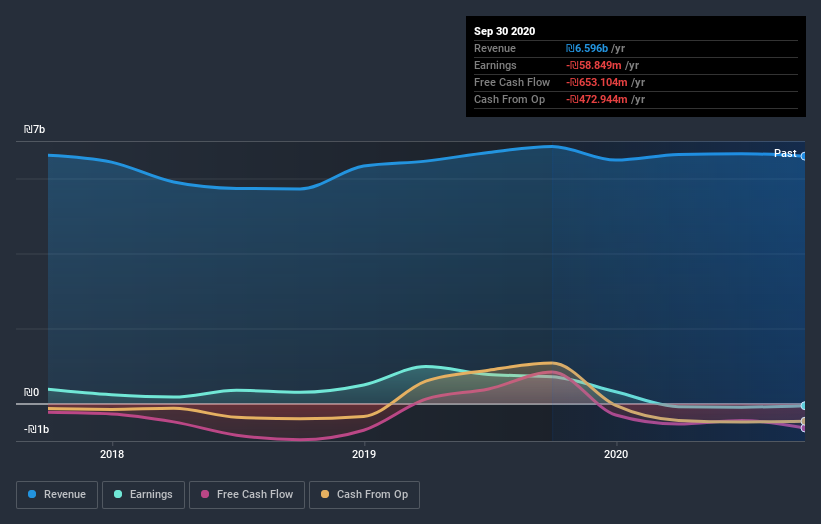Screen dimensions: 821x524
Task: Click the ₪7b y-axis label
Action: pyautogui.click(x=35, y=129)
